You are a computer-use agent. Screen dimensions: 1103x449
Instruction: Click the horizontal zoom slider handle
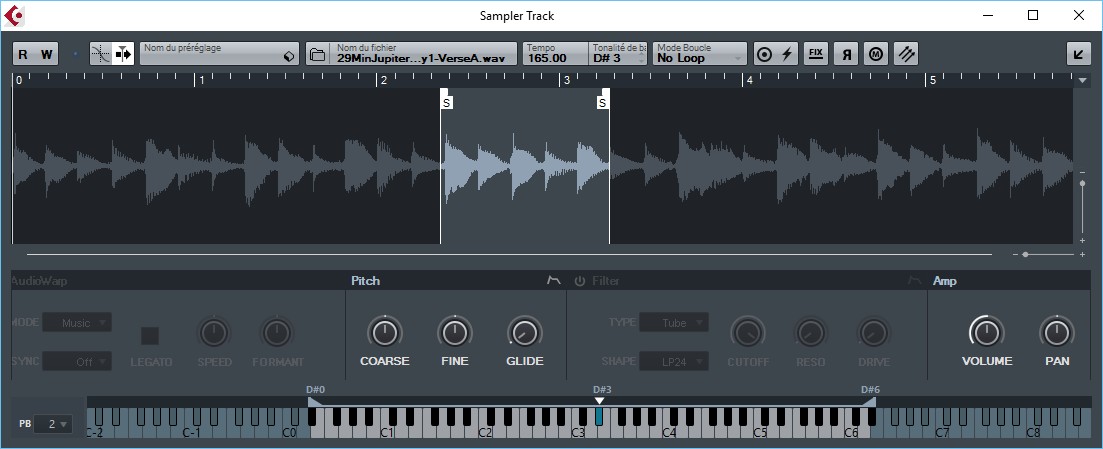click(x=1026, y=254)
